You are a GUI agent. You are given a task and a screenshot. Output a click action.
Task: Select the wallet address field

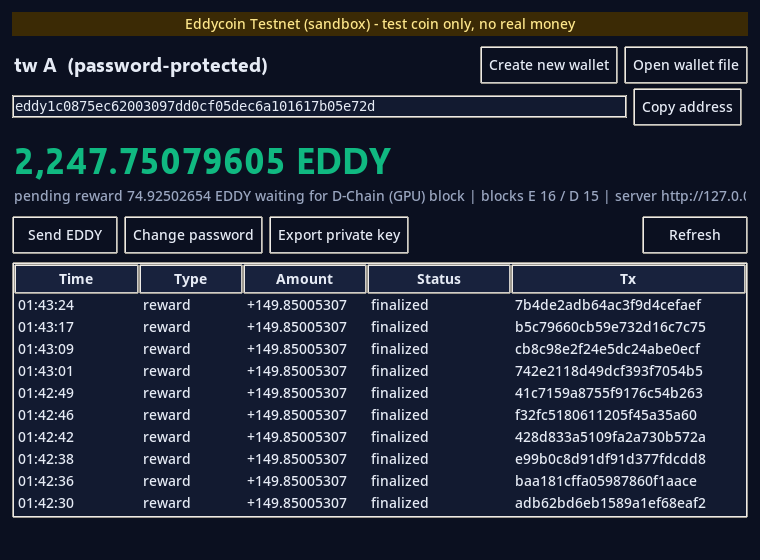click(x=319, y=106)
